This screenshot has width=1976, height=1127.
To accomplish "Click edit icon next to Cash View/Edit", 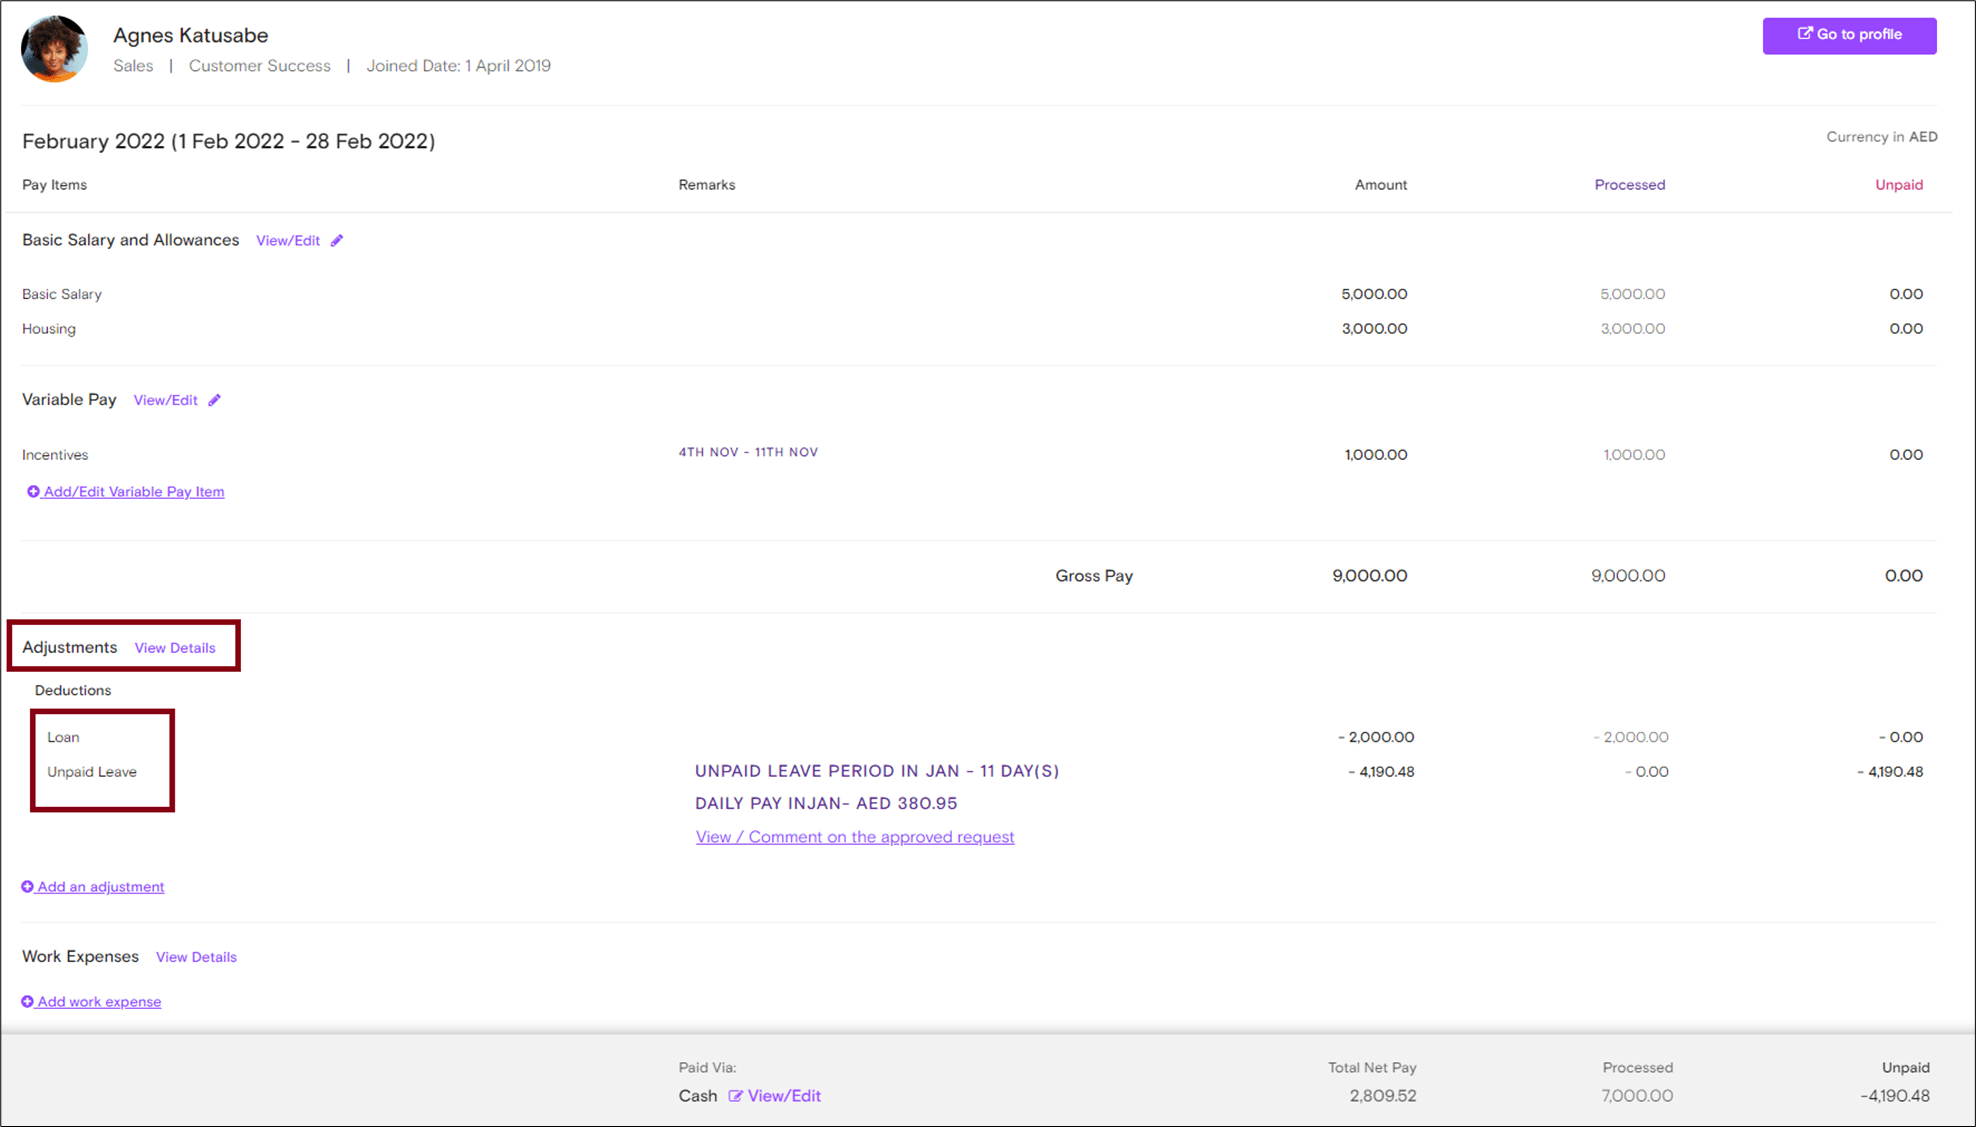I will pos(735,1096).
